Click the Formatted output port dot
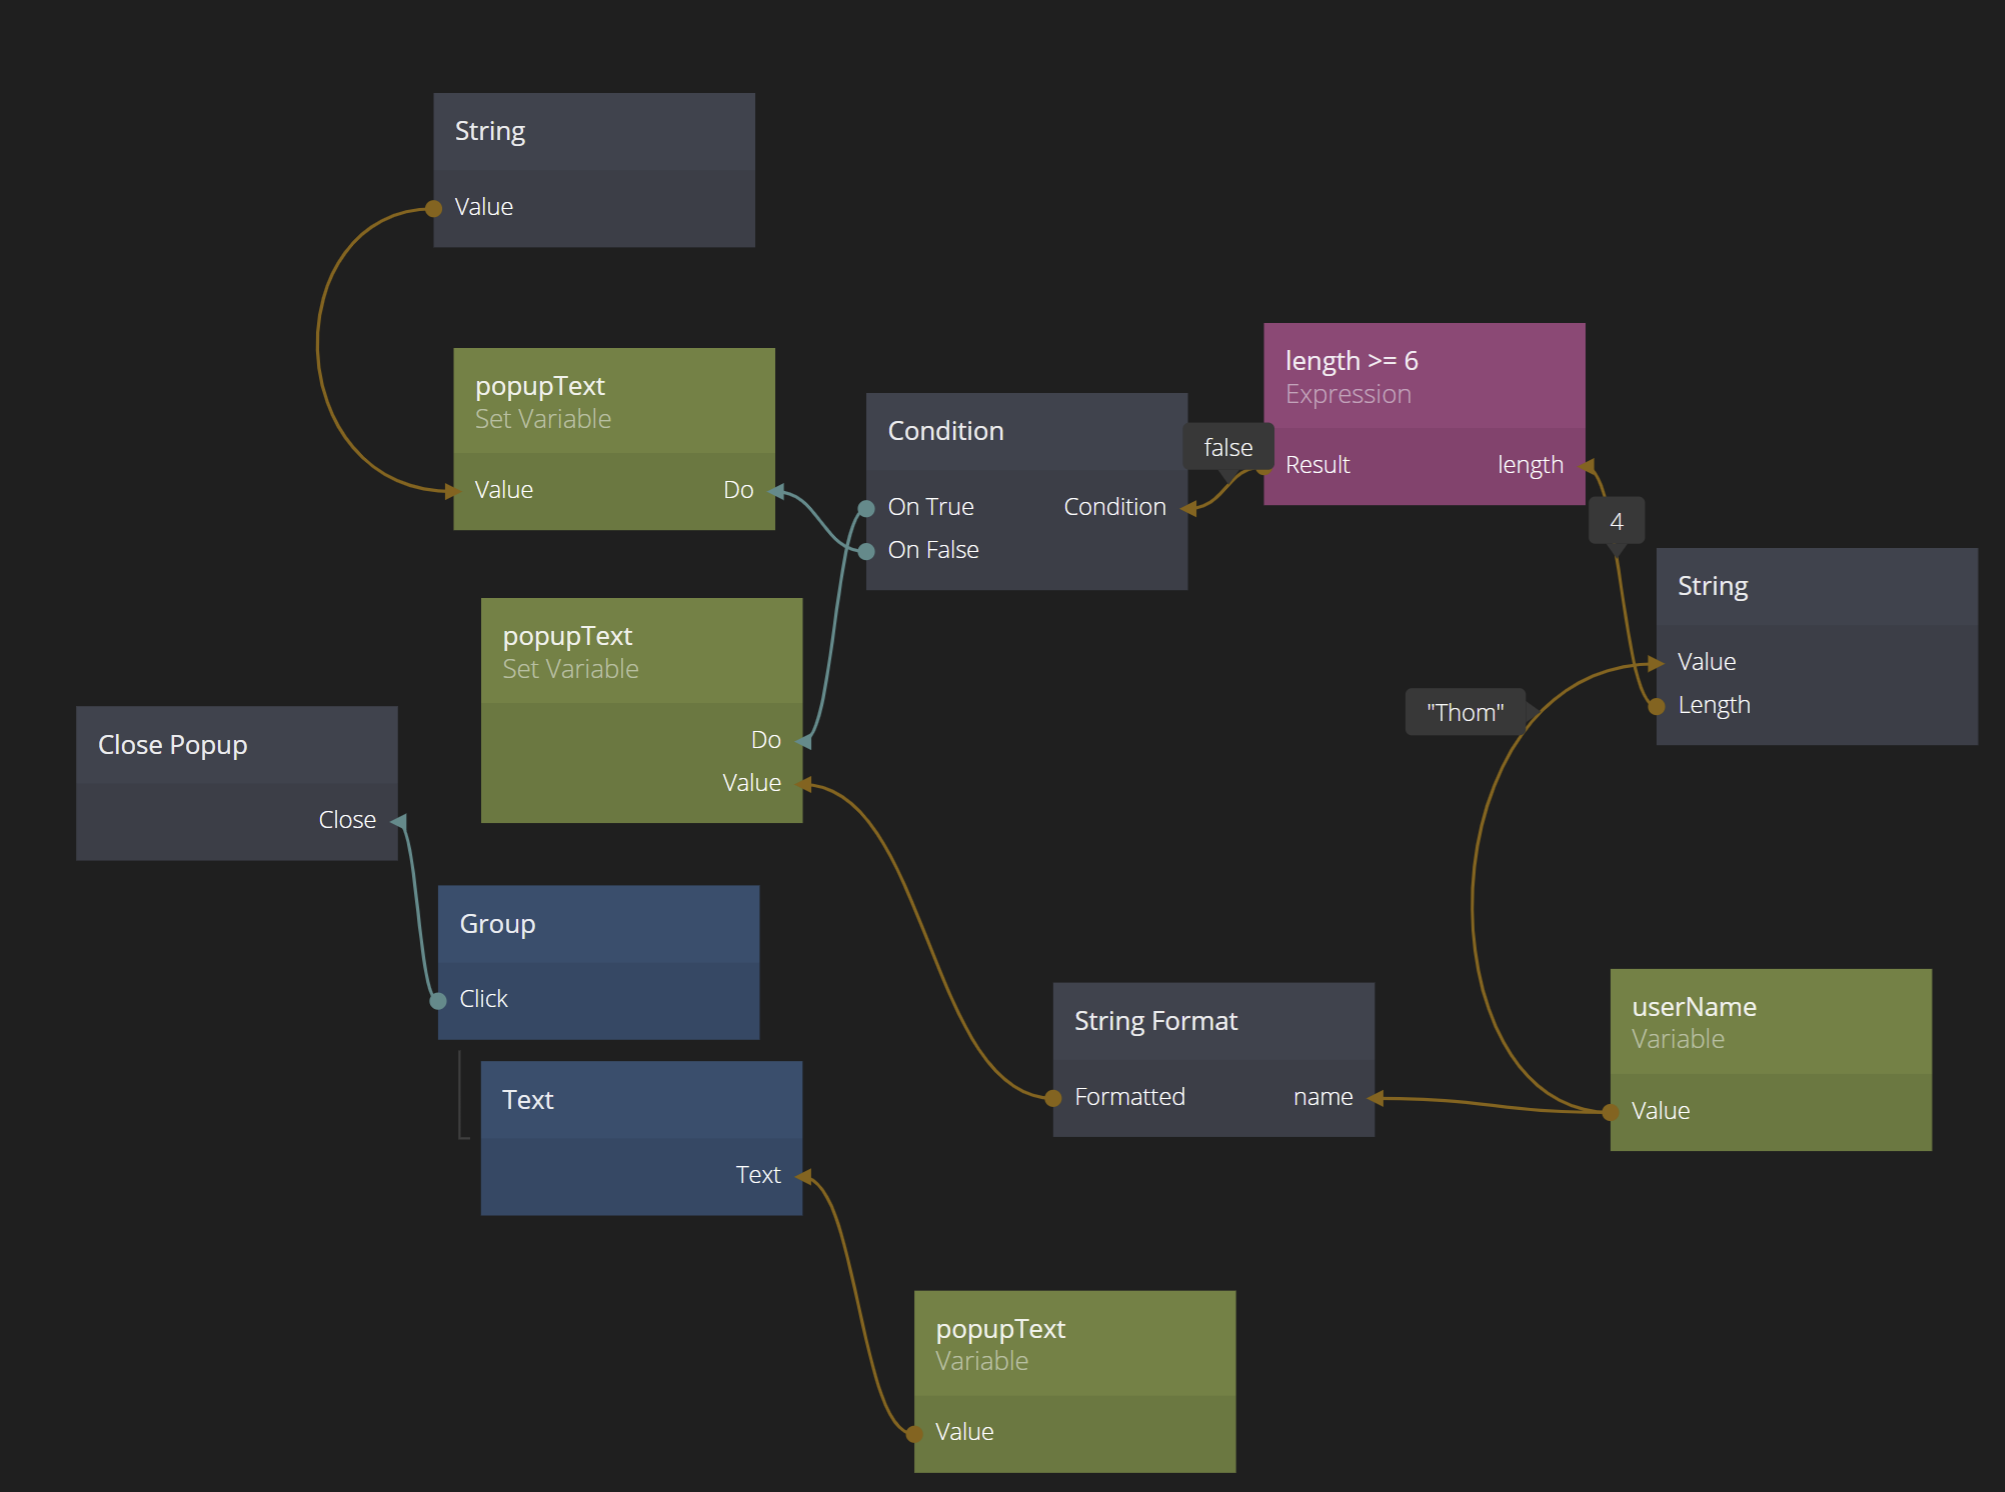 [1053, 1098]
